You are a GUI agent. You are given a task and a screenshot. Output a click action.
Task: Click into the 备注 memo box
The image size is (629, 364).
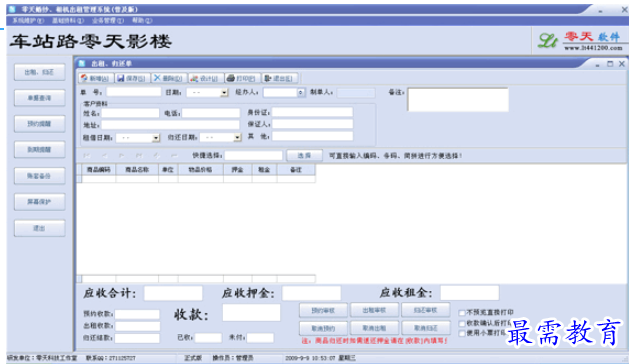[x=458, y=100]
